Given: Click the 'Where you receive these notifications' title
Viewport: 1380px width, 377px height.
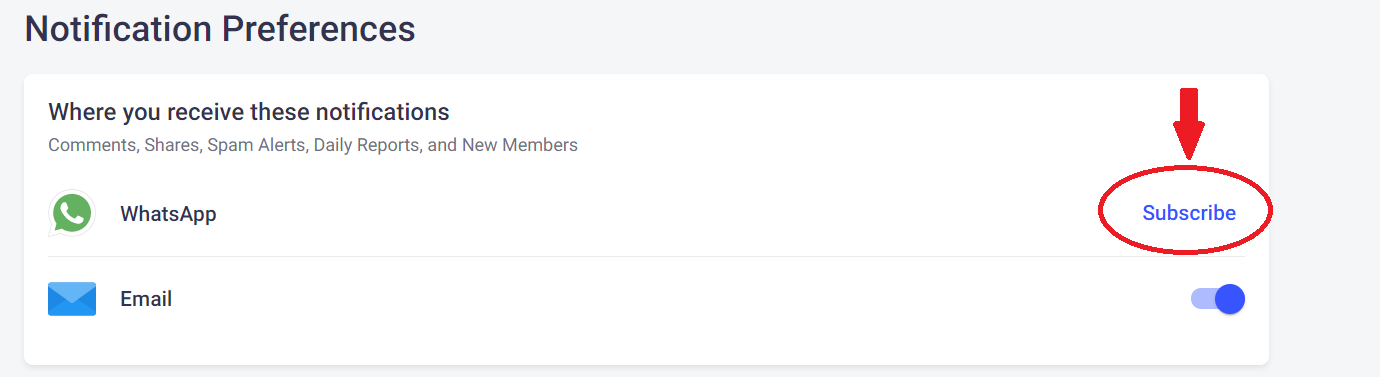Looking at the screenshot, I should [249, 111].
